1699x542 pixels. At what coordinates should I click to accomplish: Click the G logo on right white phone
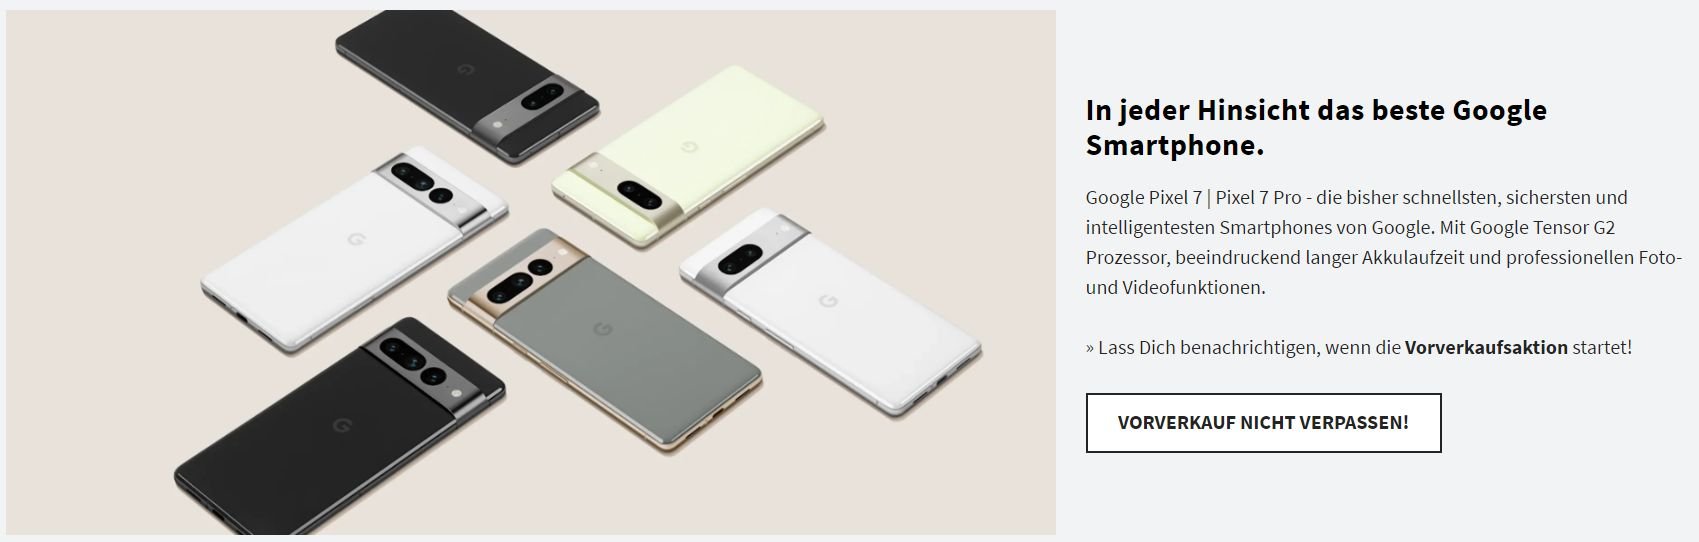[x=828, y=301]
